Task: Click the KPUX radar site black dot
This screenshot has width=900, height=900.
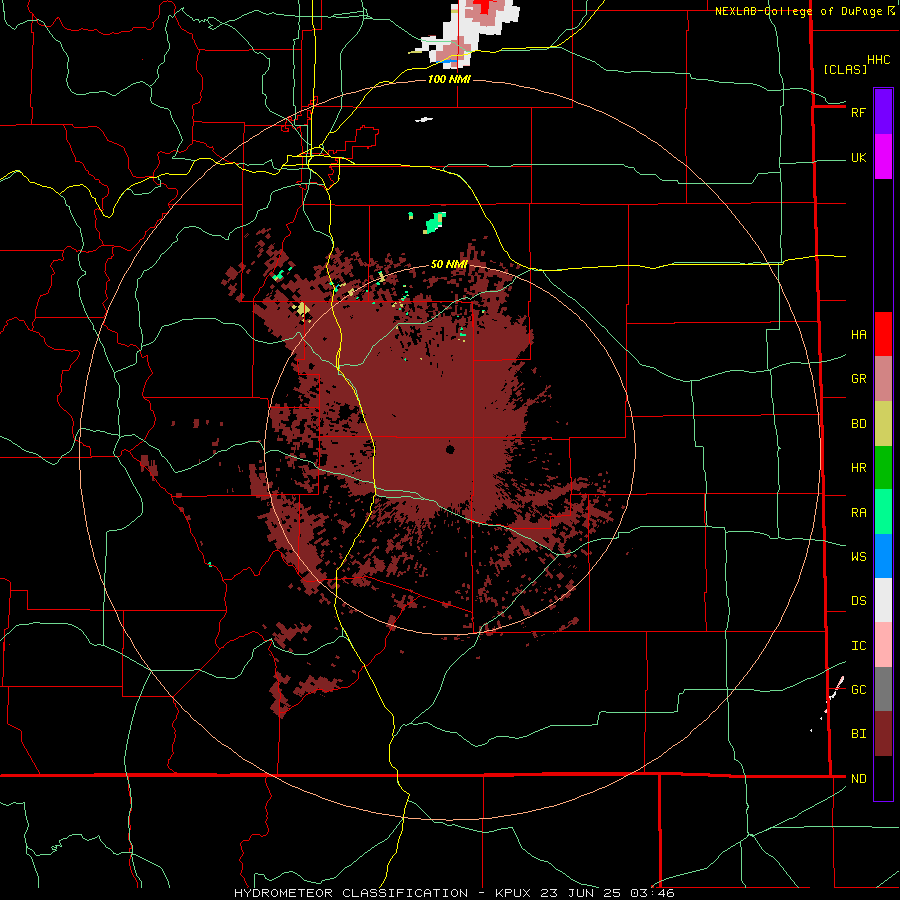Action: click(450, 449)
